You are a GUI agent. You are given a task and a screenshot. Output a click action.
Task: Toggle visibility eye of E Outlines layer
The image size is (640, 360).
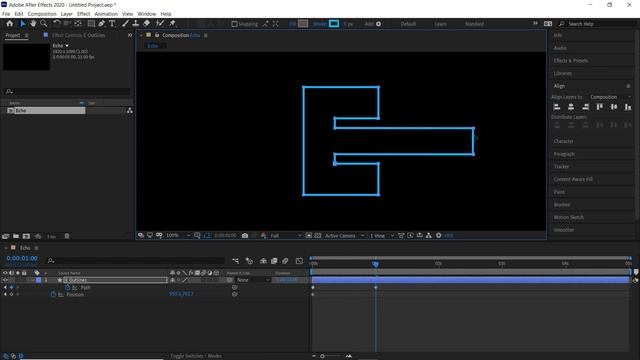click(5, 280)
